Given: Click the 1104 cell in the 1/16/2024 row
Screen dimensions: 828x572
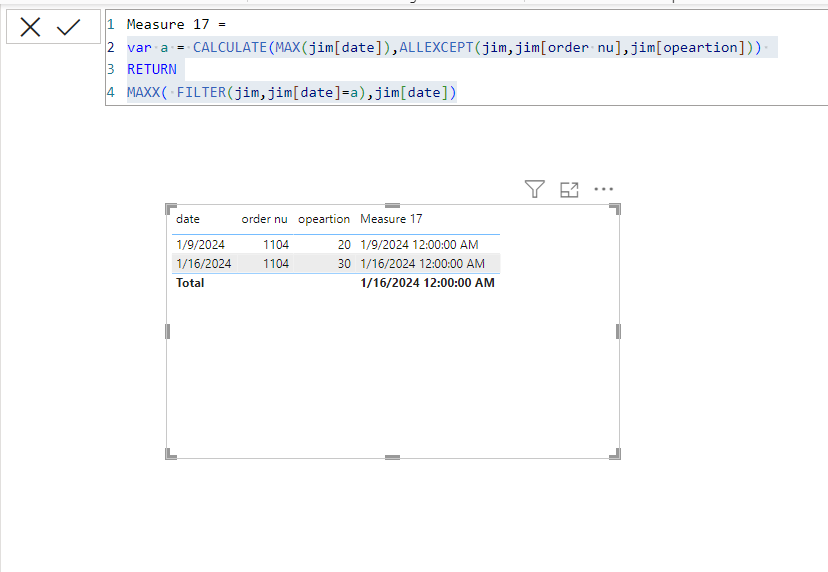Looking at the screenshot, I should click(276, 264).
